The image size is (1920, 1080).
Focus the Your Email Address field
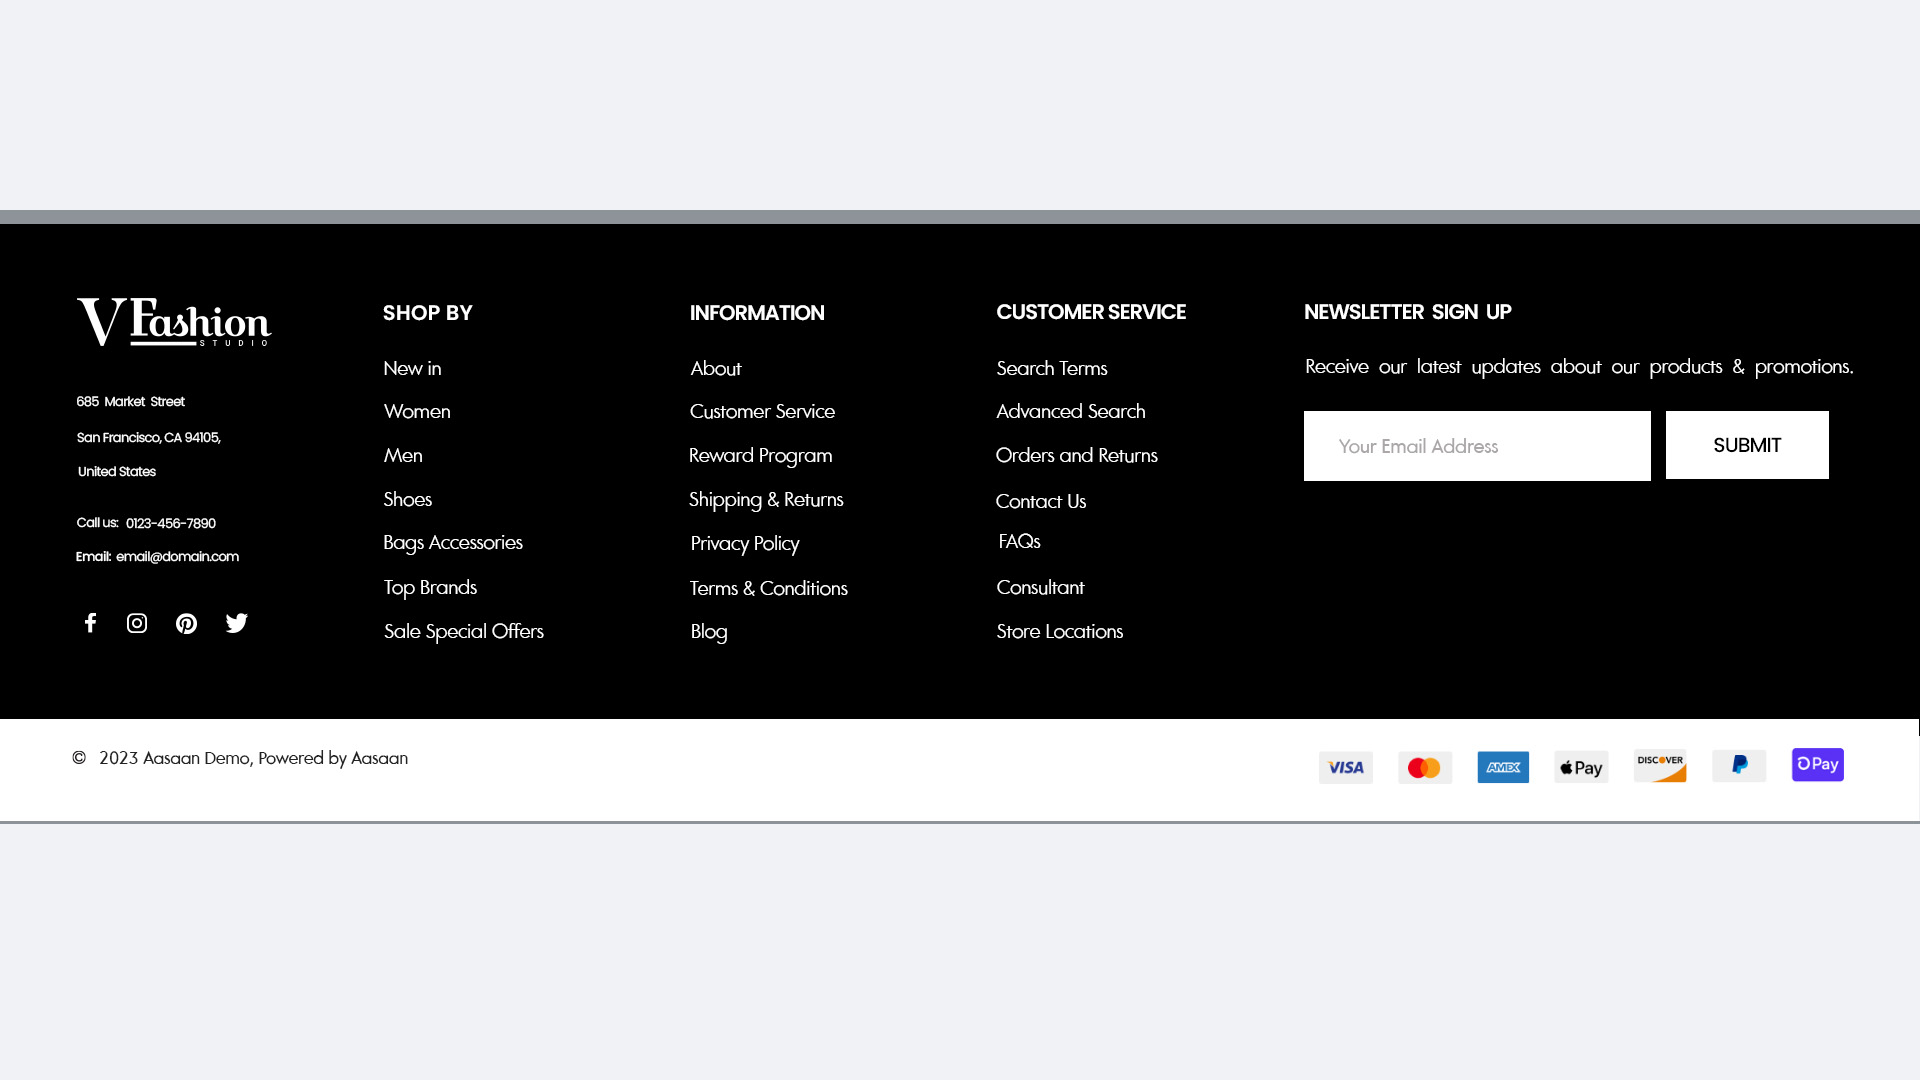click(x=1476, y=446)
